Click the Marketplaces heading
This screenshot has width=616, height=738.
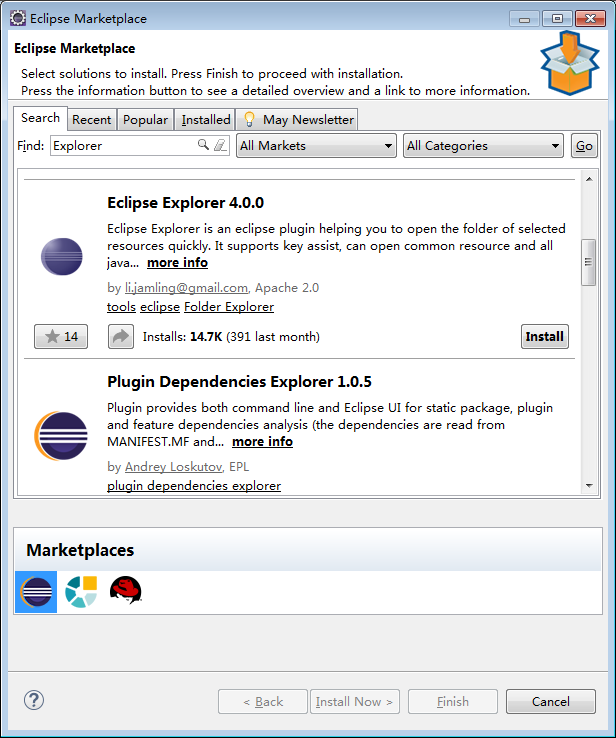[80, 550]
